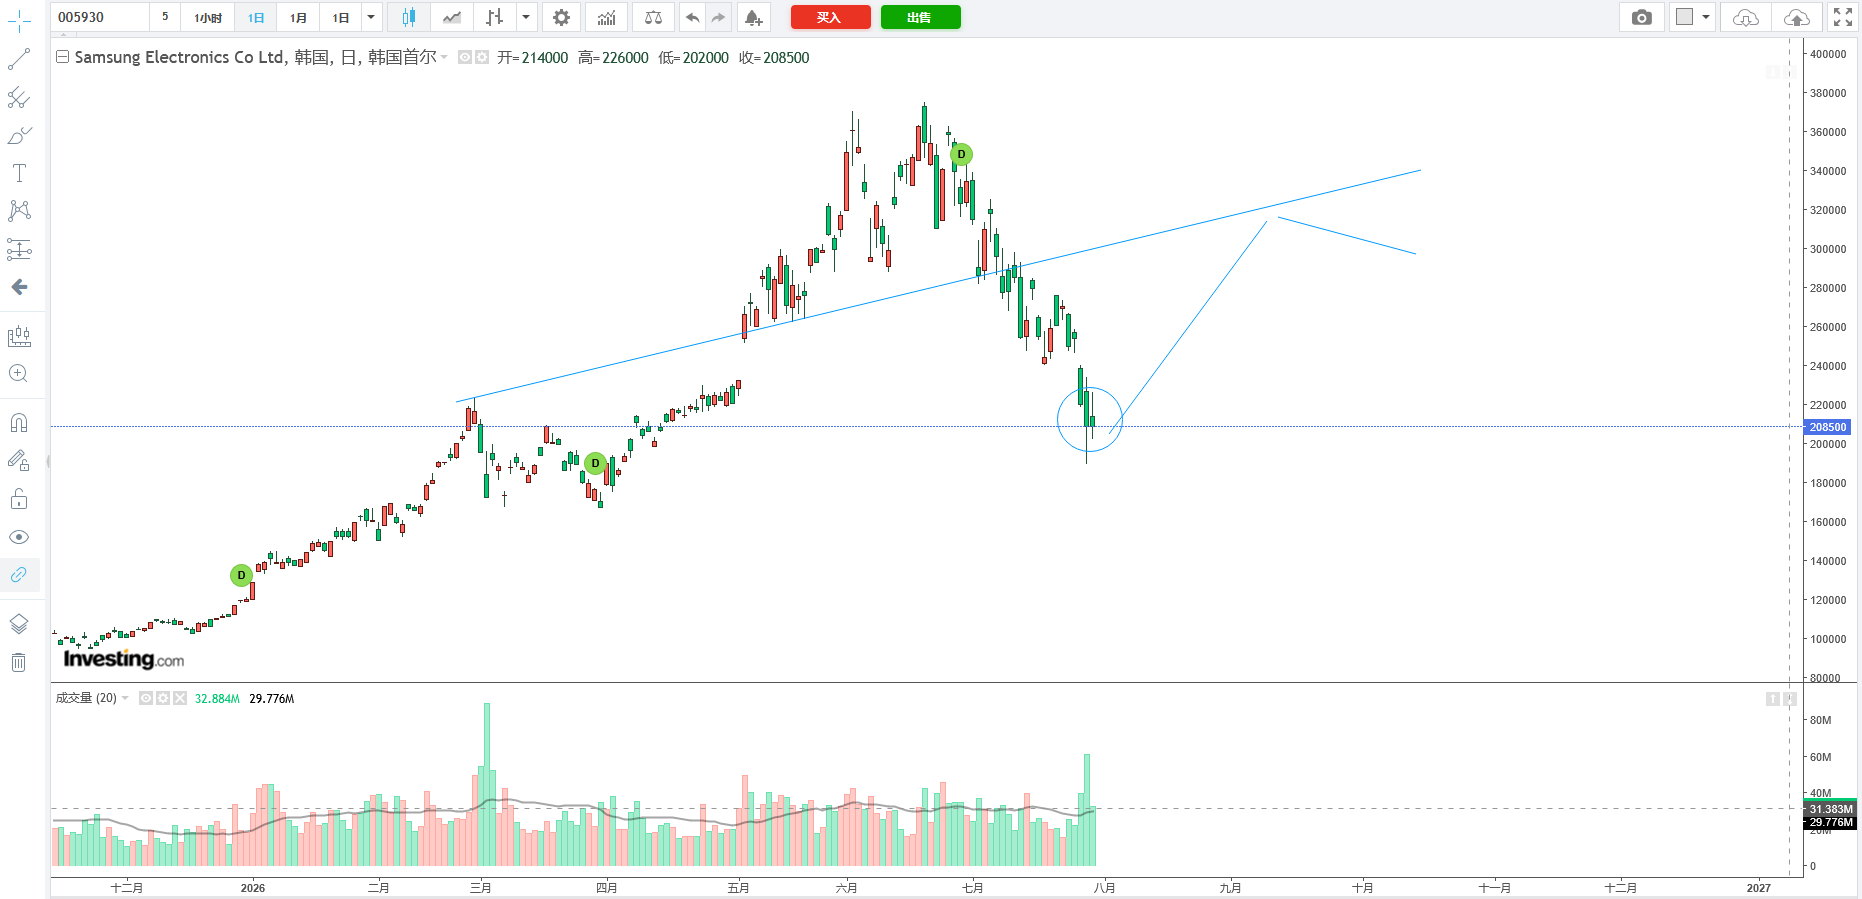This screenshot has height=899, width=1862.
Task: Save the chart to cloud
Action: click(x=1797, y=17)
